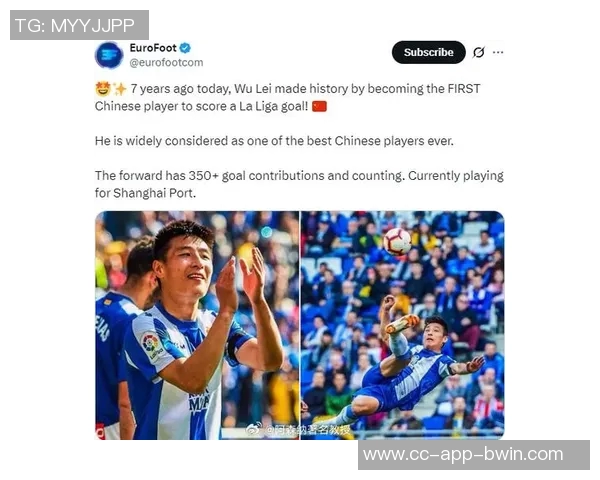Viewport: 600px width, 480px height.
Task: Click the China flag emoji
Action: 319,106
